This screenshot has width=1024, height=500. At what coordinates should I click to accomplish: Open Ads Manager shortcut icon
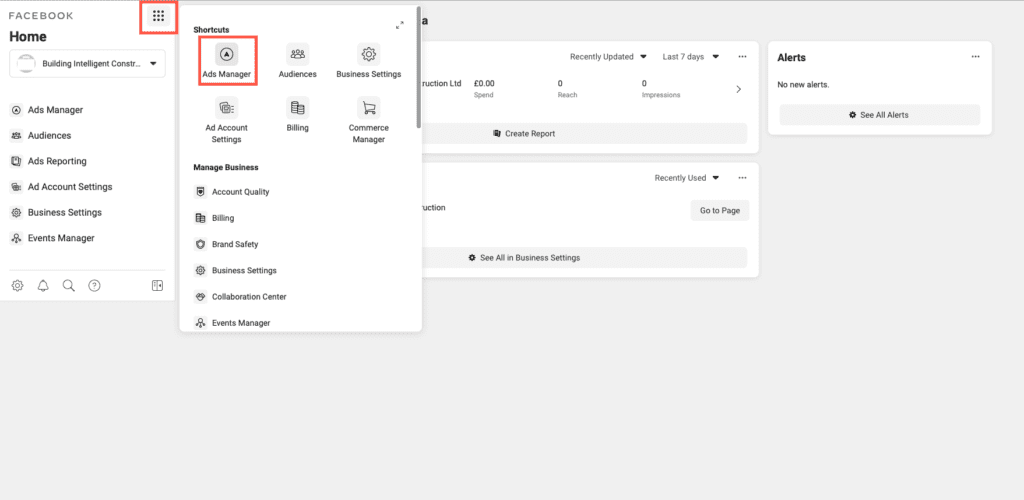coord(227,54)
